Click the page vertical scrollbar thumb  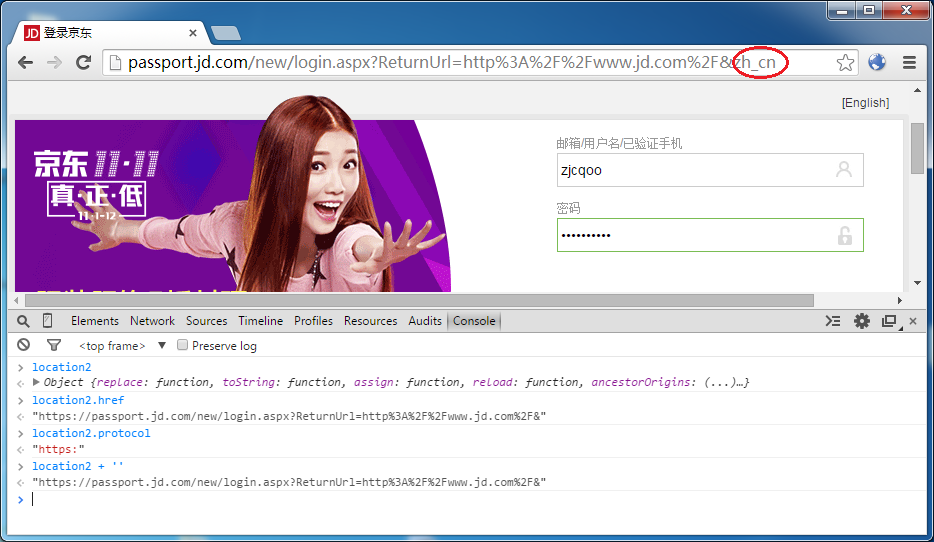(917, 148)
